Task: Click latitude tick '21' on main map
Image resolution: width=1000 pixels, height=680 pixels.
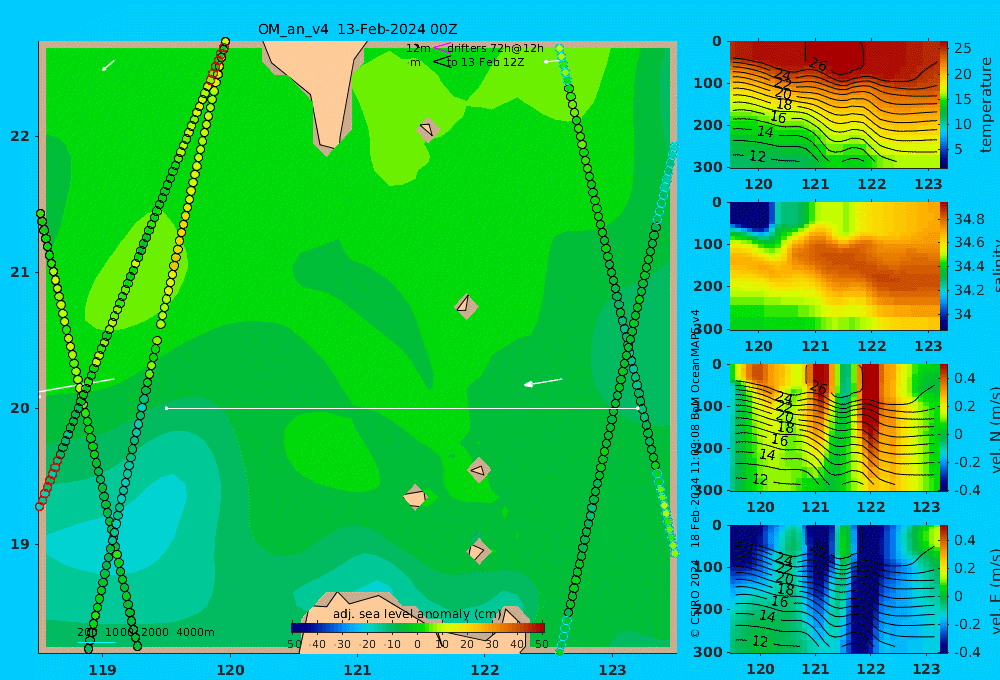Action: [x=20, y=272]
